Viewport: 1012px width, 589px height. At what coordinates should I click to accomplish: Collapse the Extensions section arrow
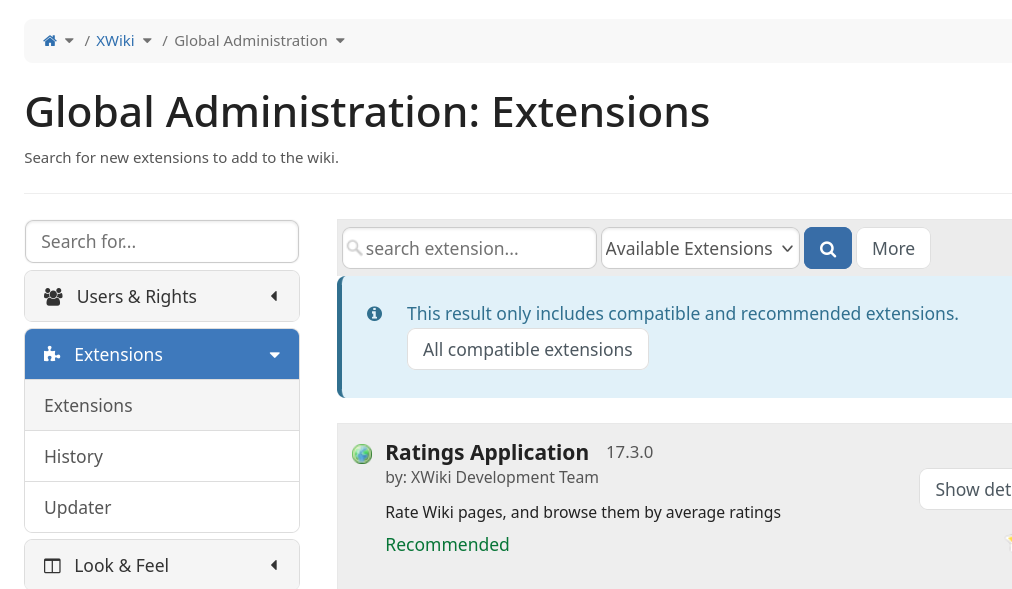pos(275,355)
